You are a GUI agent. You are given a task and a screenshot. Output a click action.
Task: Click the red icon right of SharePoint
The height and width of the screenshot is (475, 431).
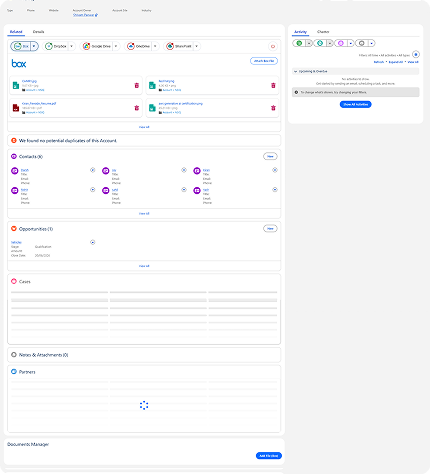[273, 46]
